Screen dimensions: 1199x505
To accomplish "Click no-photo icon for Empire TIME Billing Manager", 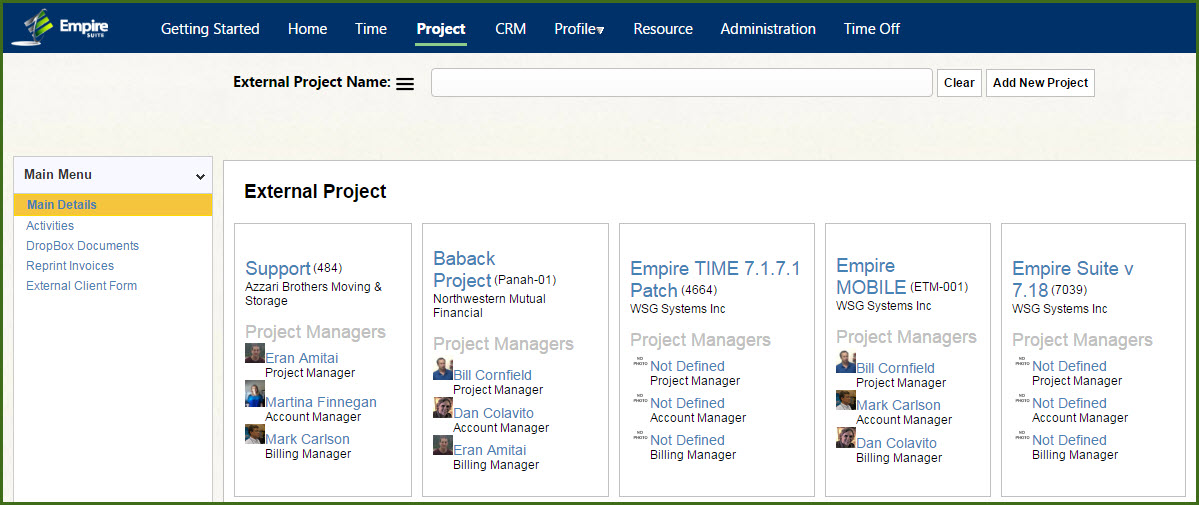I will (640, 435).
